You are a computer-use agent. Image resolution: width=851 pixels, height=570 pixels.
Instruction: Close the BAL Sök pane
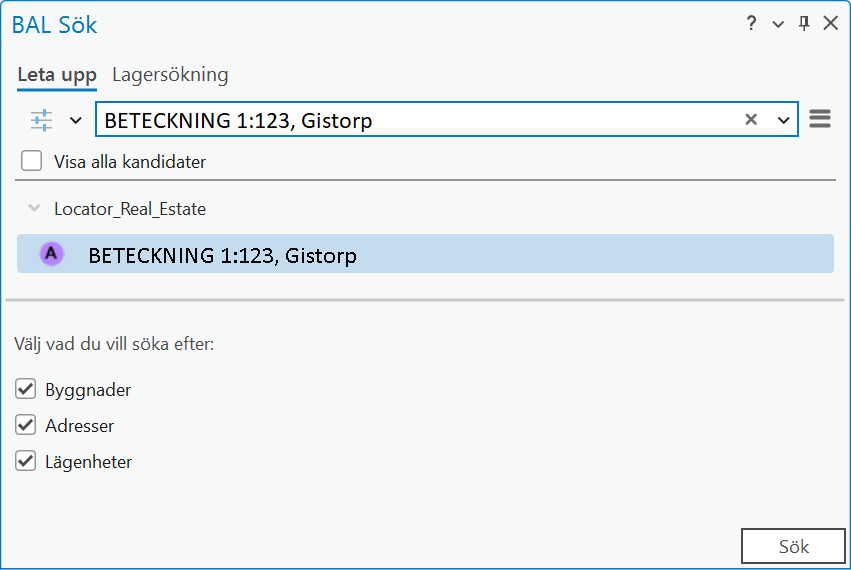830,24
